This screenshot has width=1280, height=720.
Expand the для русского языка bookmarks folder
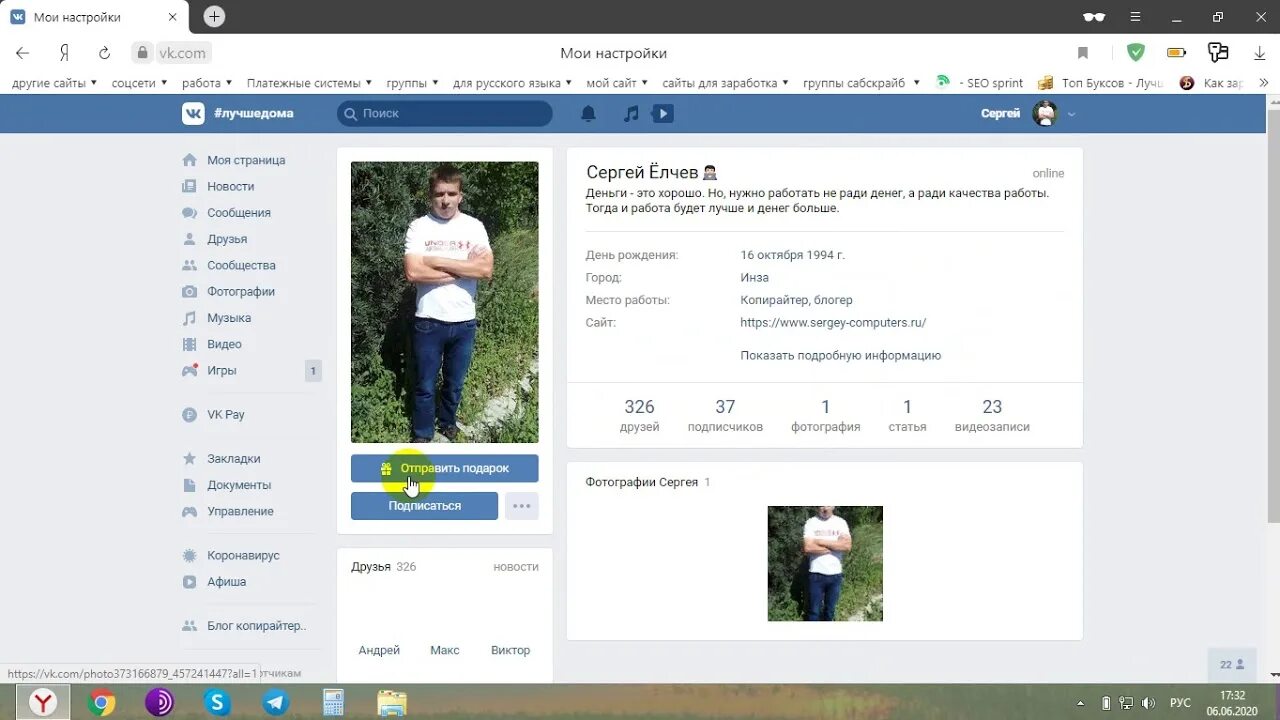pos(513,83)
